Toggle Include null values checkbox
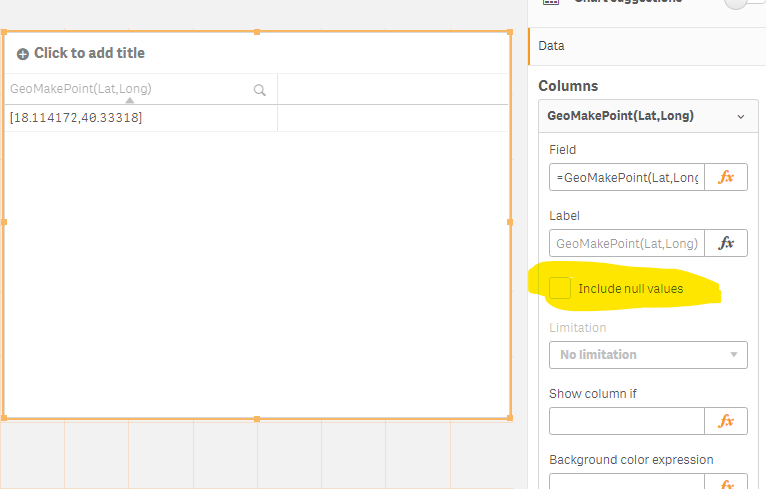 (560, 288)
